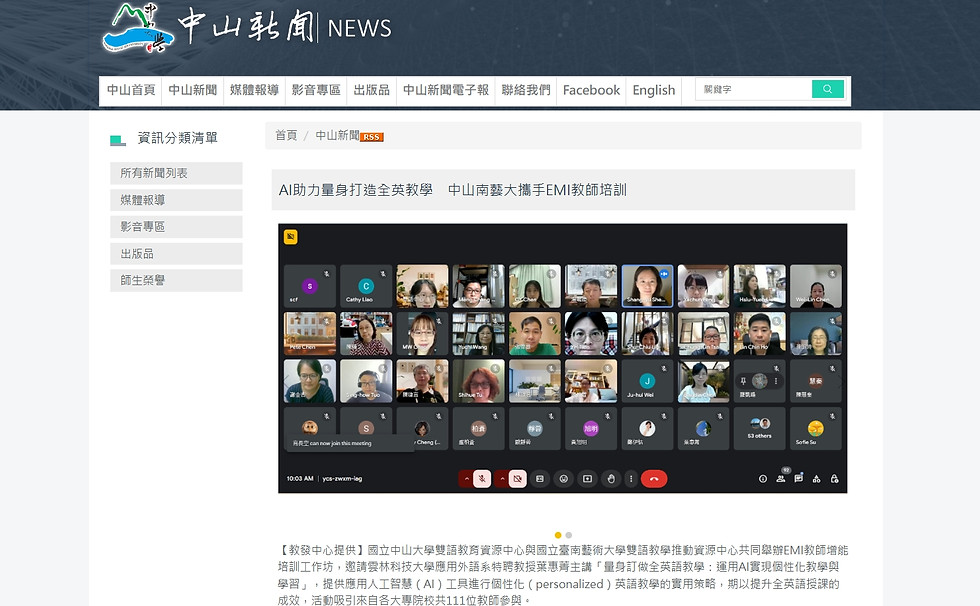Open 媒體報導 in the top navigation
The height and width of the screenshot is (606, 980).
[x=254, y=90]
